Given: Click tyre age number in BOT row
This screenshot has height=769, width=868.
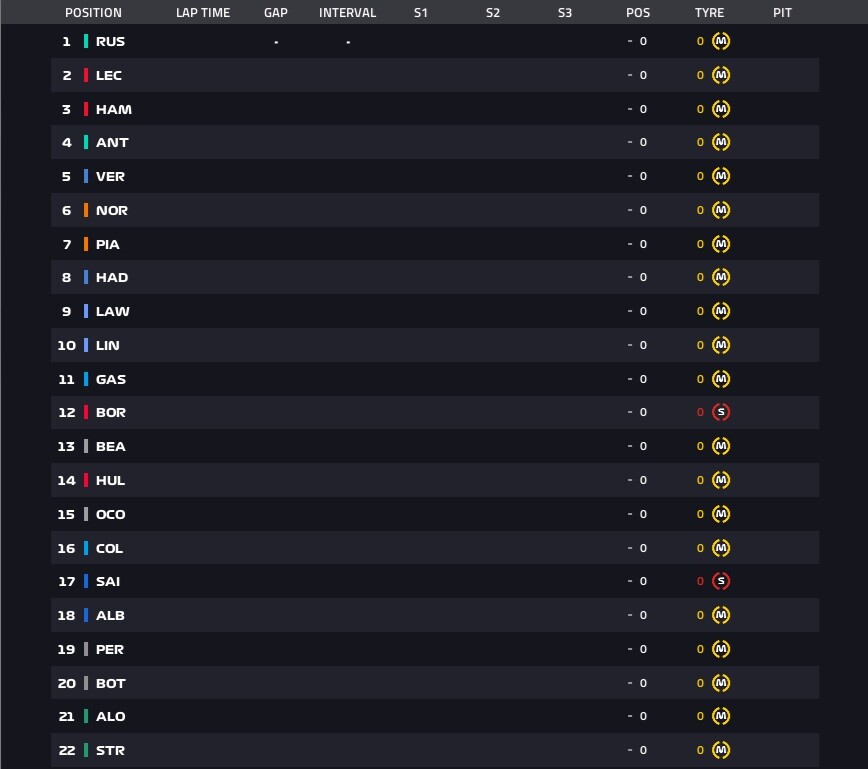Looking at the screenshot, I should tap(700, 683).
